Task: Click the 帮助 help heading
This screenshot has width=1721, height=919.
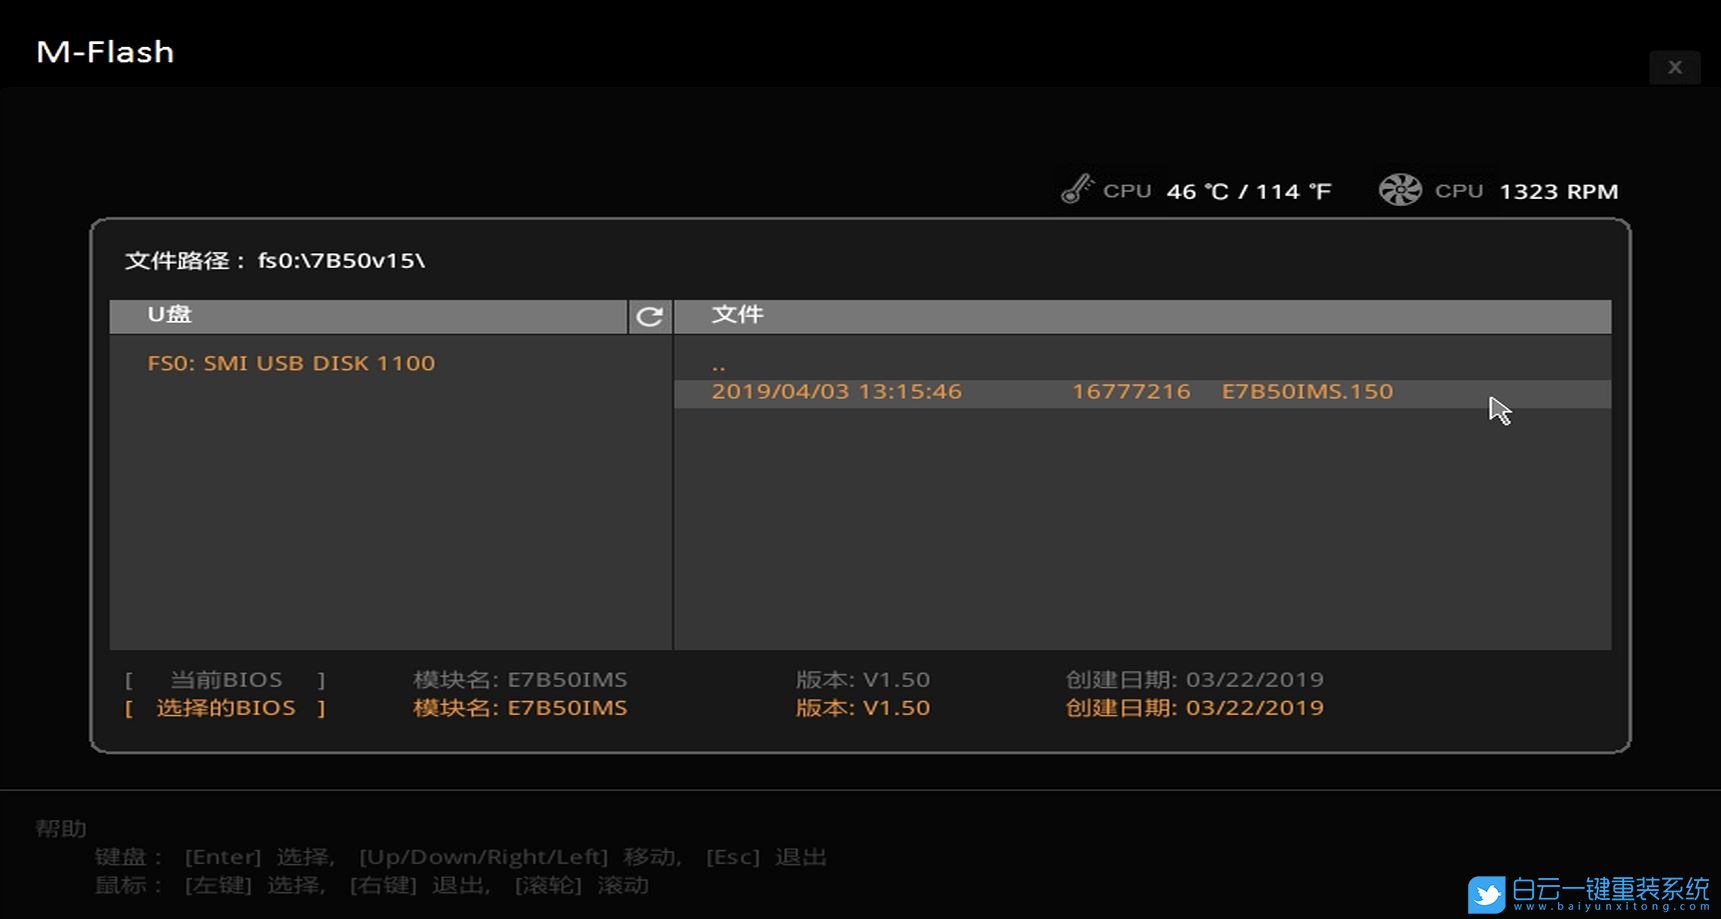Action: 61,829
